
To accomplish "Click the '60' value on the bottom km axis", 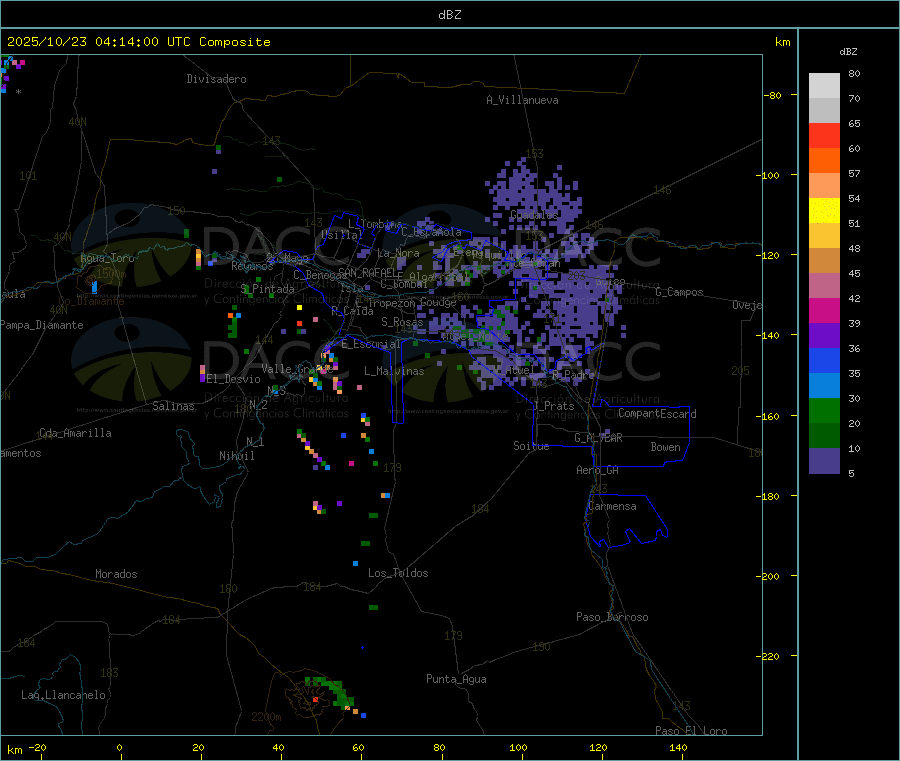I will pos(358,747).
